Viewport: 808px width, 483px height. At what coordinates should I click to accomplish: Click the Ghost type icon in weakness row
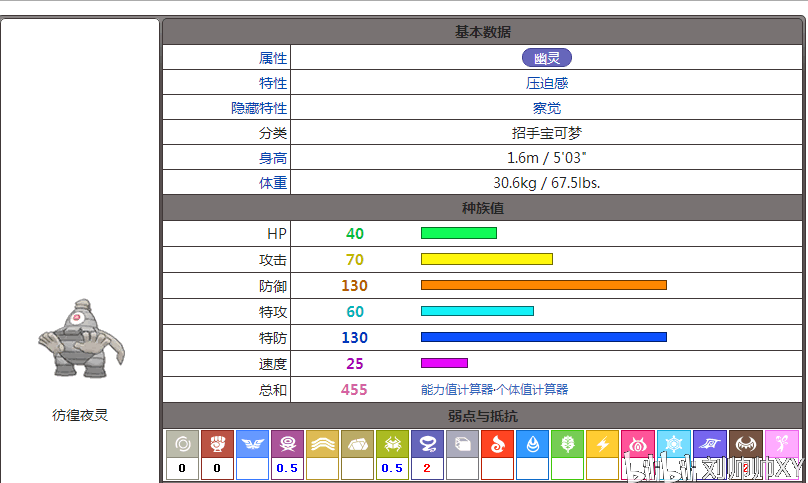427,444
